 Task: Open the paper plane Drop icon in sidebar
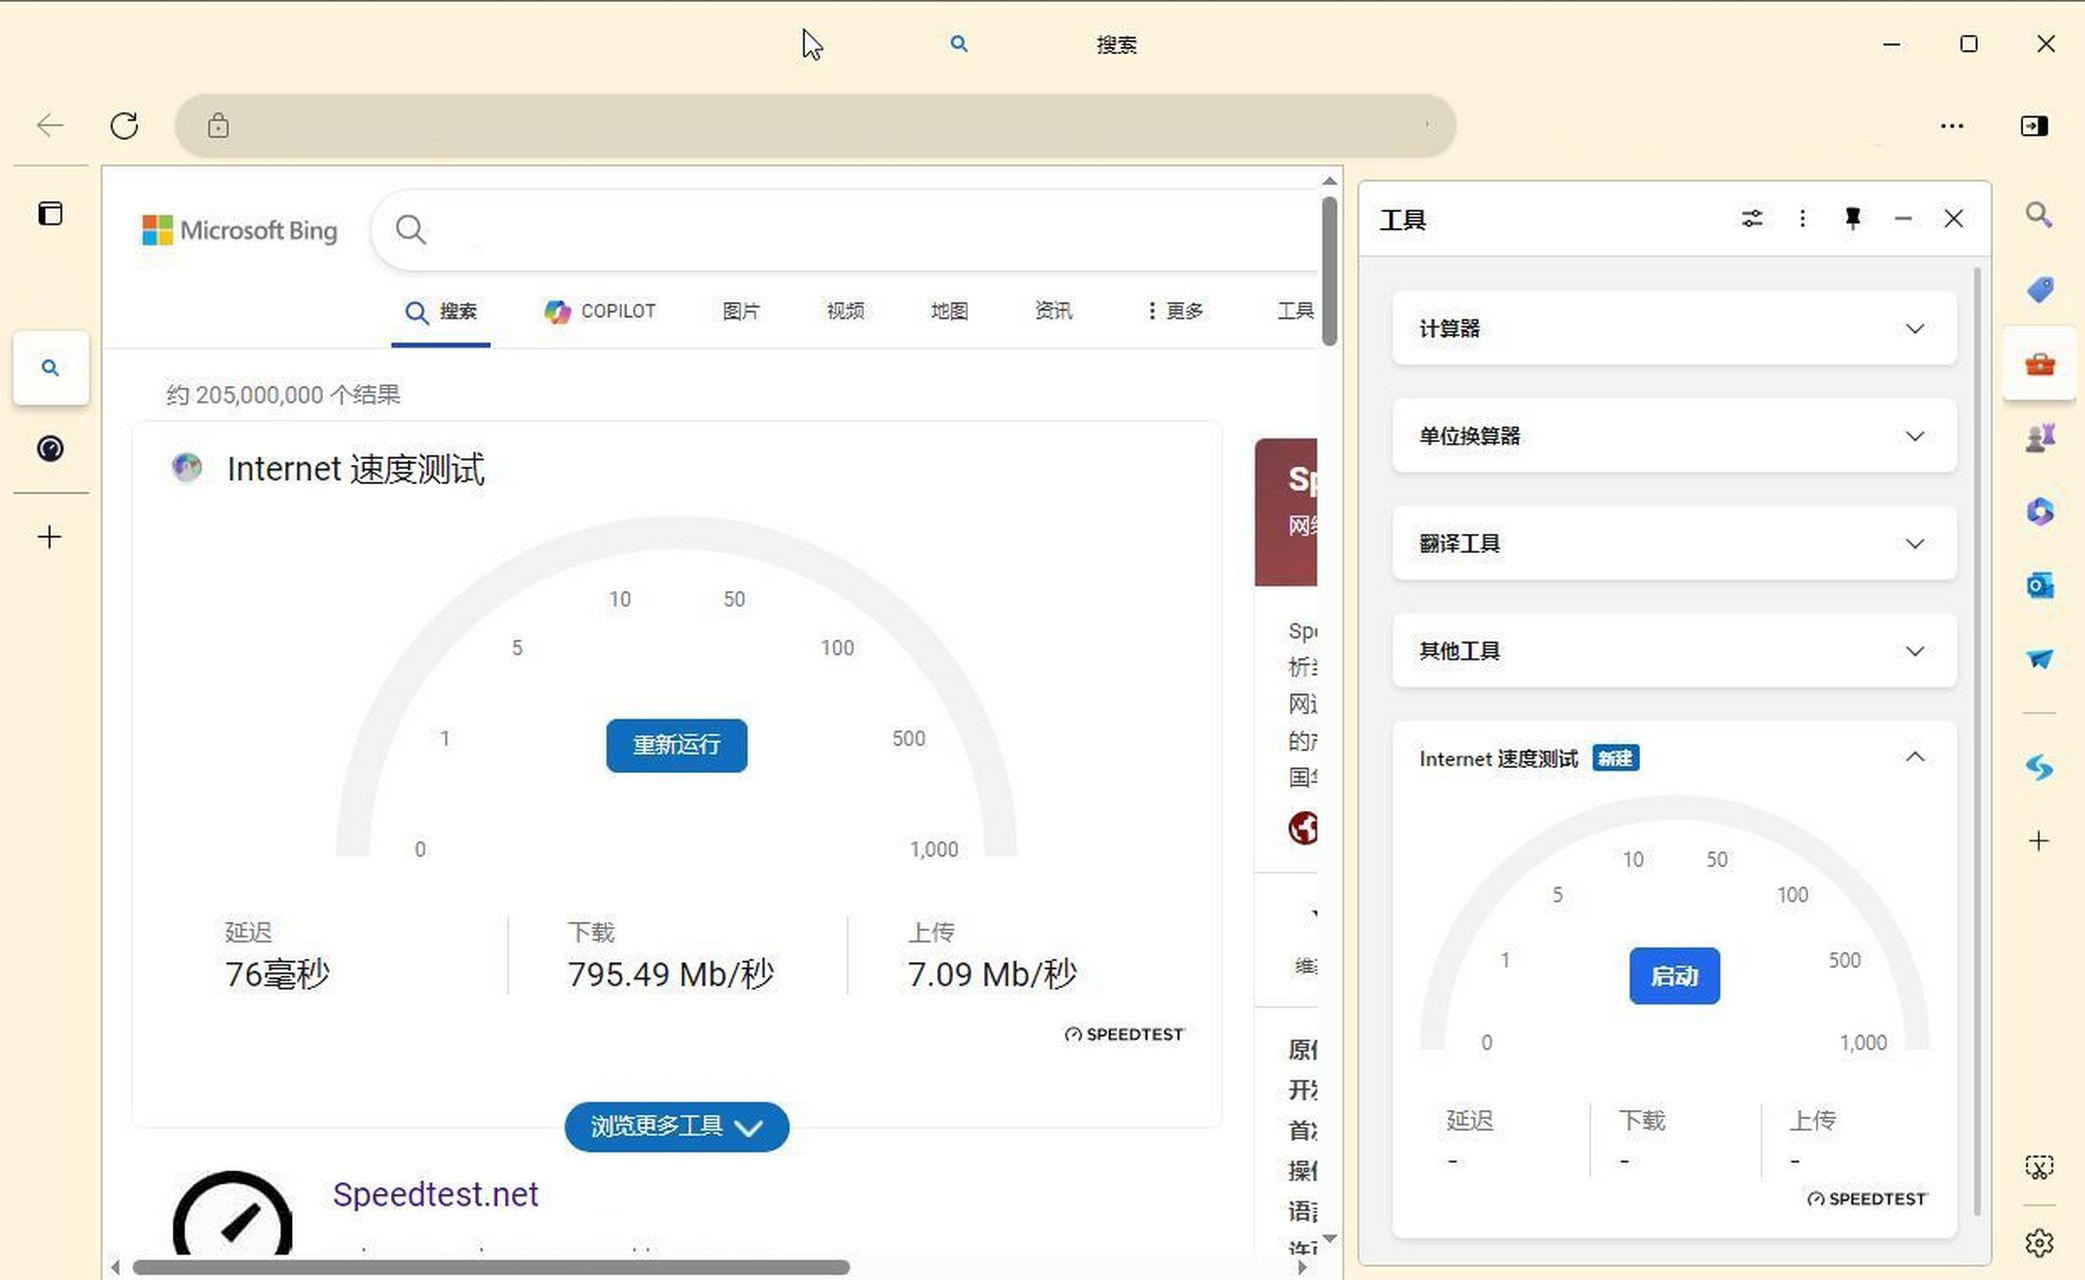[x=2040, y=659]
